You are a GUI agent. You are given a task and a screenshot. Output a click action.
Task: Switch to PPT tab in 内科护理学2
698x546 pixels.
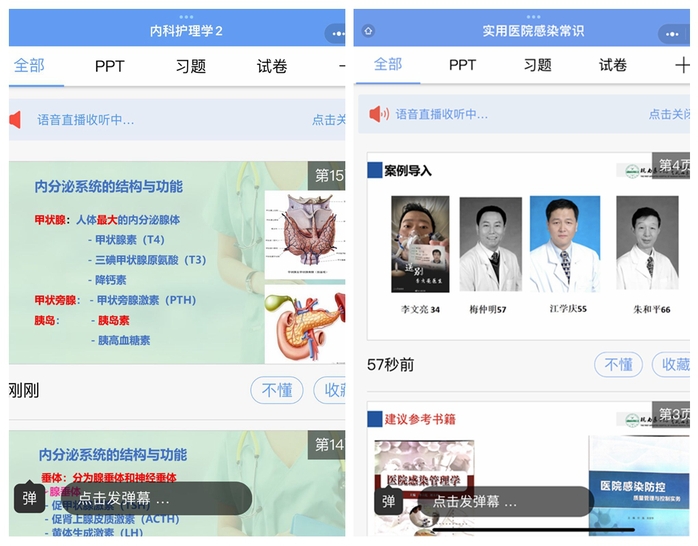110,66
